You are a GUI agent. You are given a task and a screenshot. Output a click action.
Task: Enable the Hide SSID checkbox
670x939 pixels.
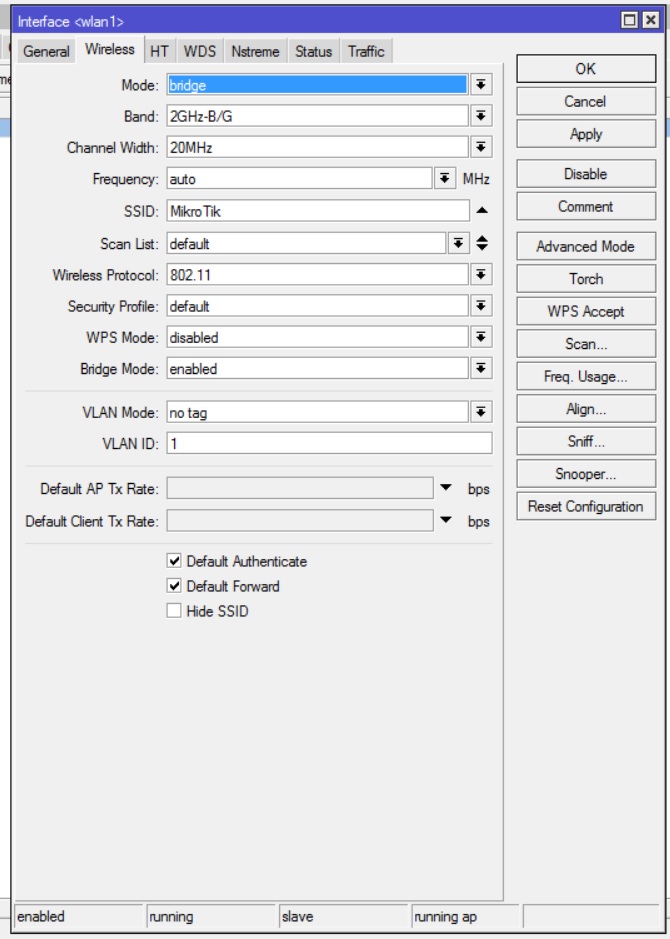point(174,611)
